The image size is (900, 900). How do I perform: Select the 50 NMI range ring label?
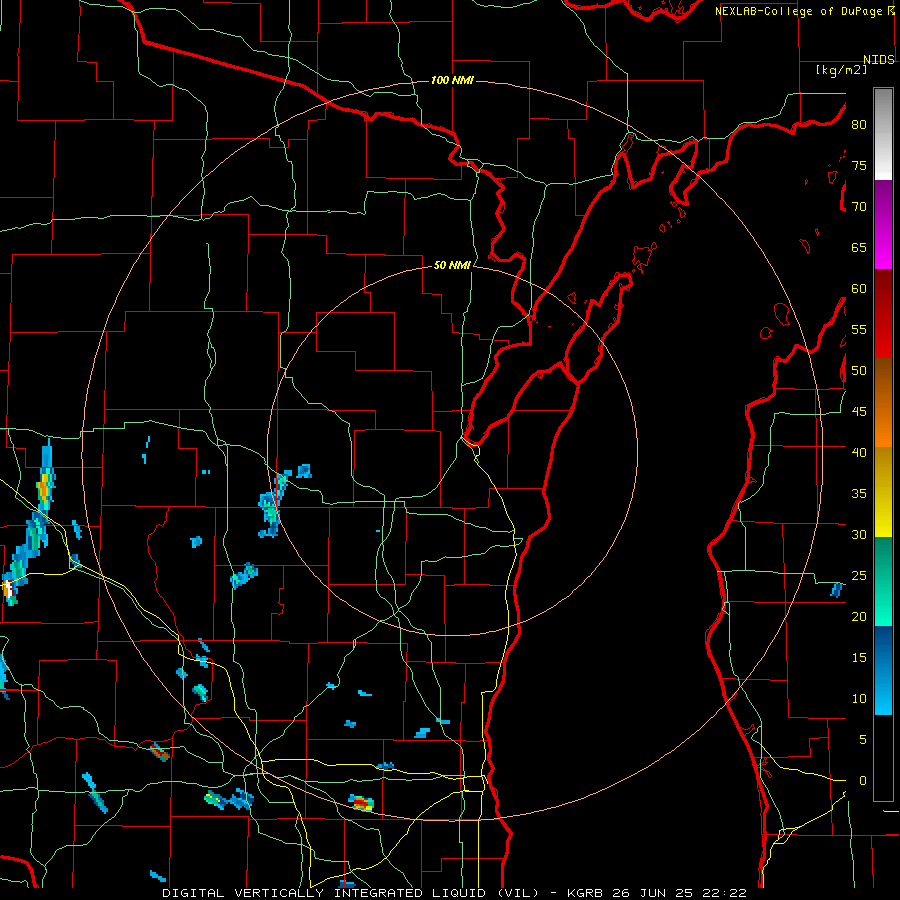tap(452, 265)
